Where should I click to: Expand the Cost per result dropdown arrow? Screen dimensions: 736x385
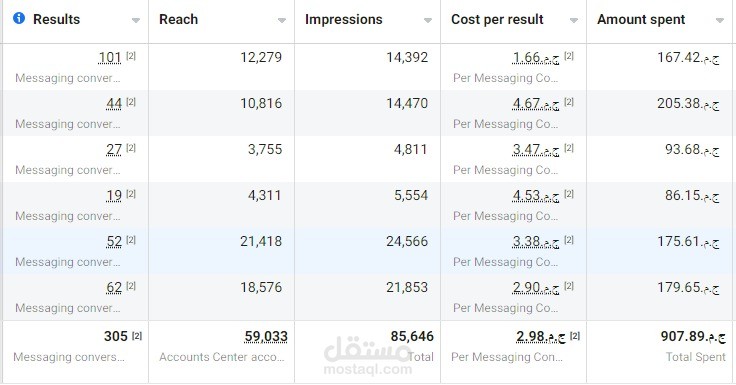574,20
